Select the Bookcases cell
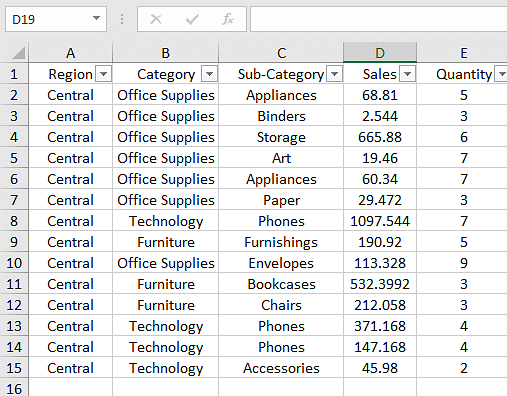 point(281,284)
